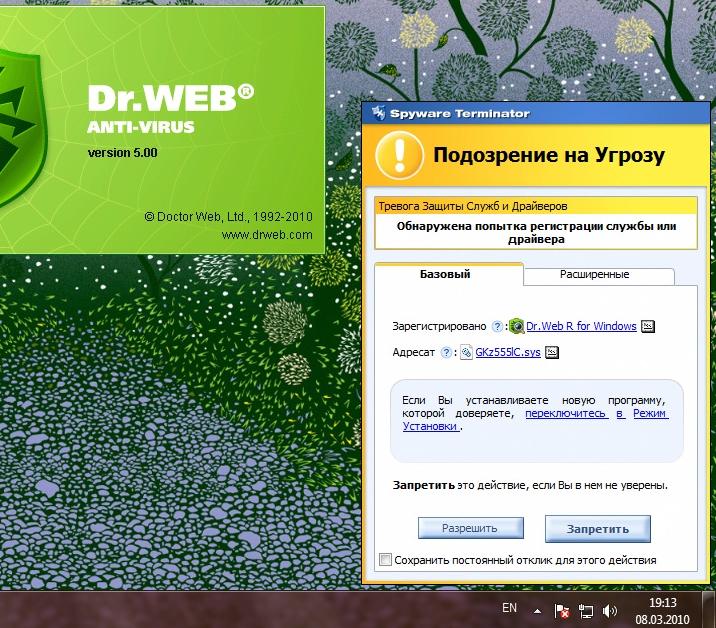Show hidden tray icons arrow
Screen dimensions: 716x628
(537, 611)
